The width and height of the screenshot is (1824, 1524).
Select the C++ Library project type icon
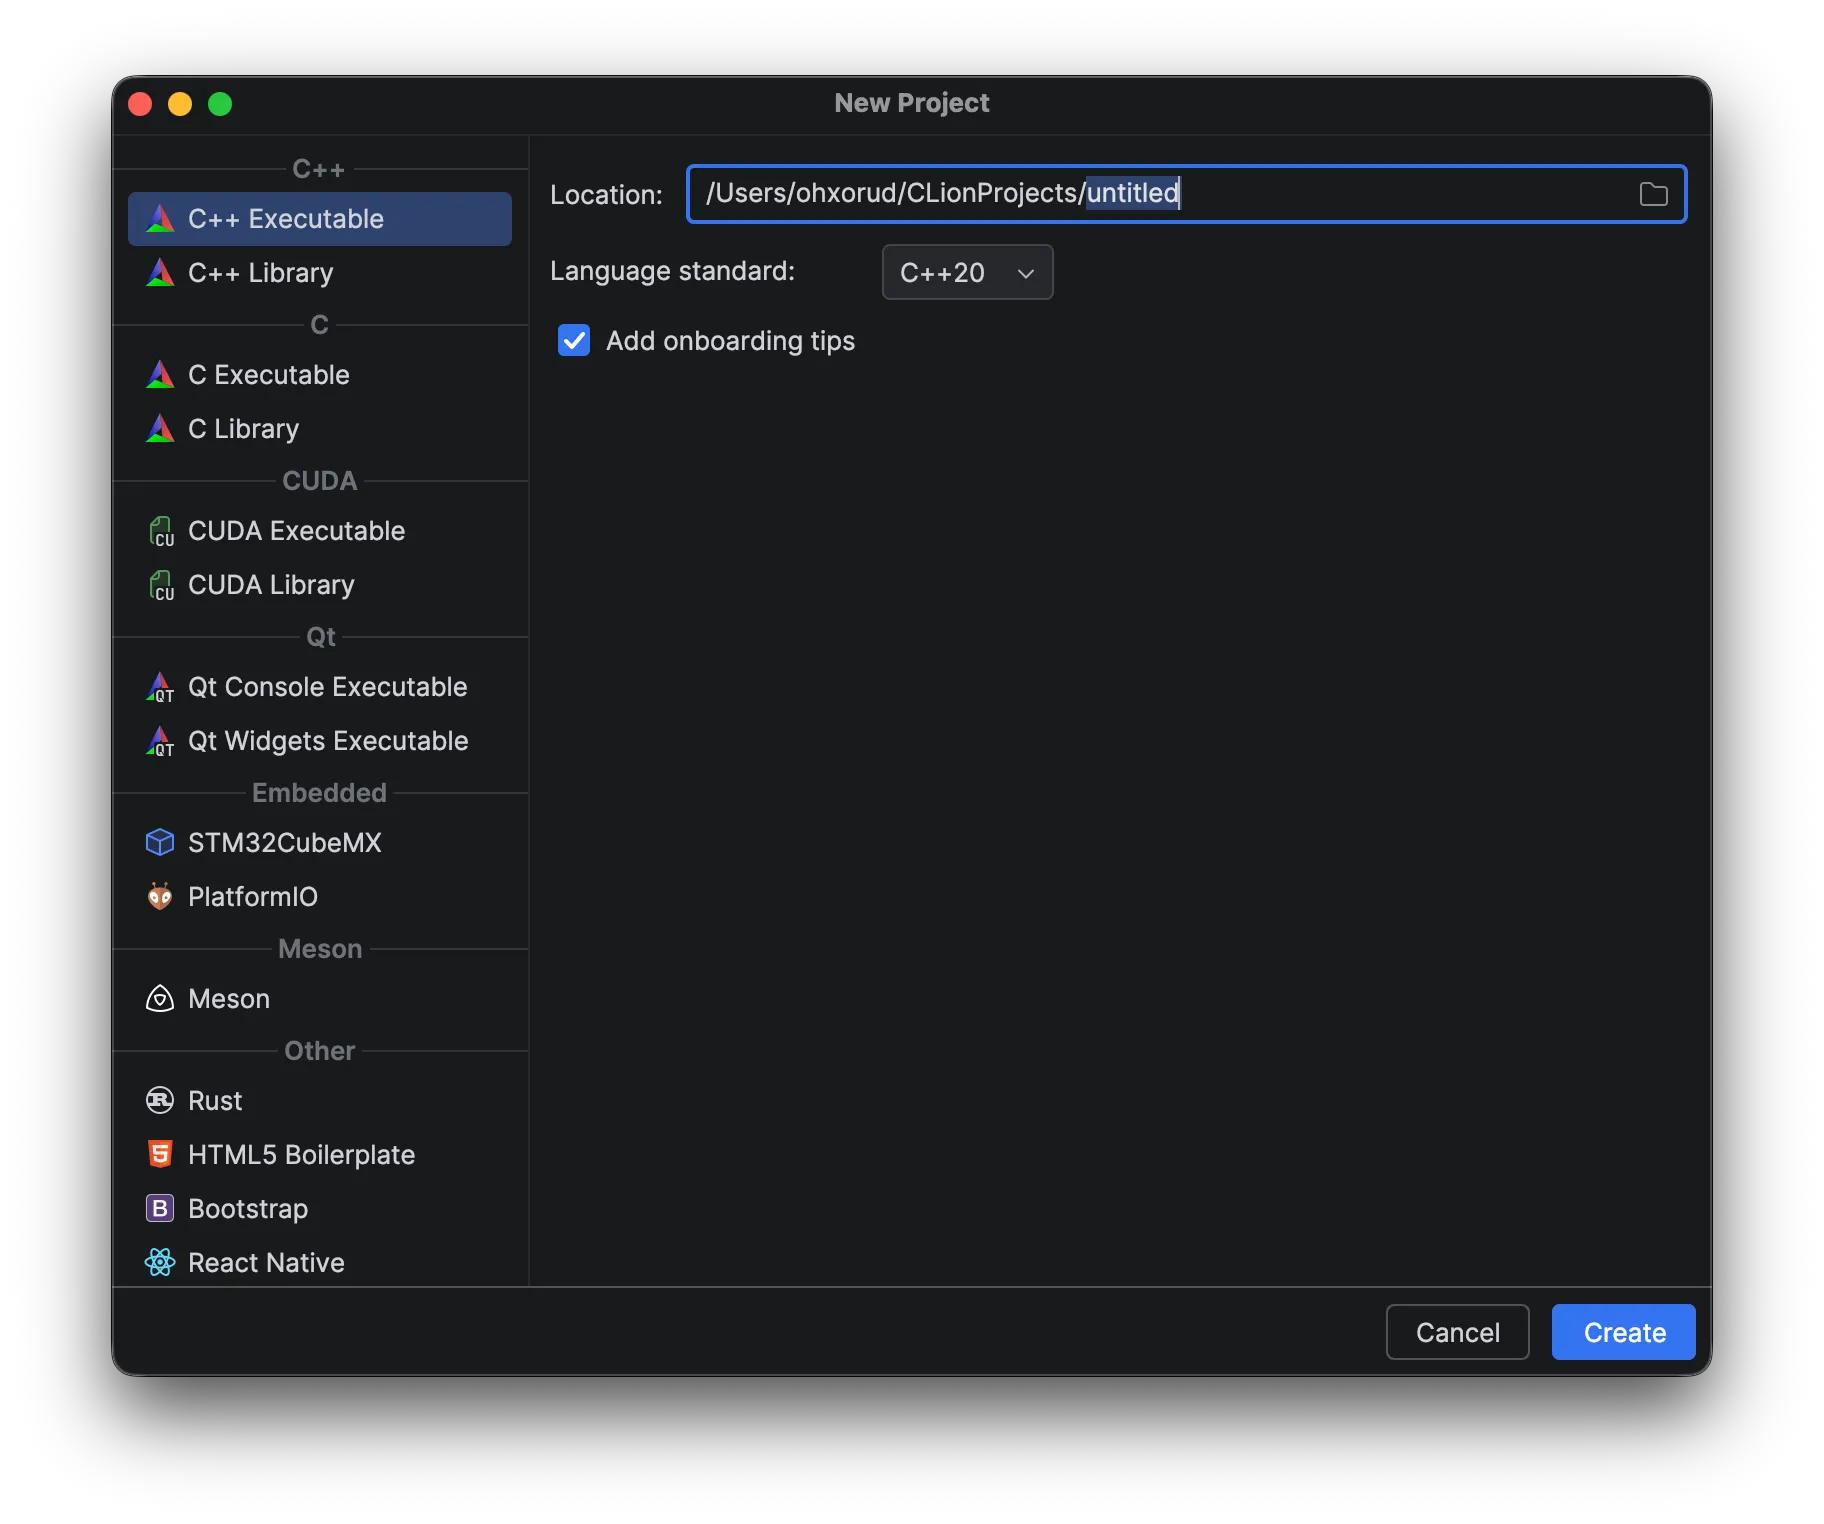161,272
